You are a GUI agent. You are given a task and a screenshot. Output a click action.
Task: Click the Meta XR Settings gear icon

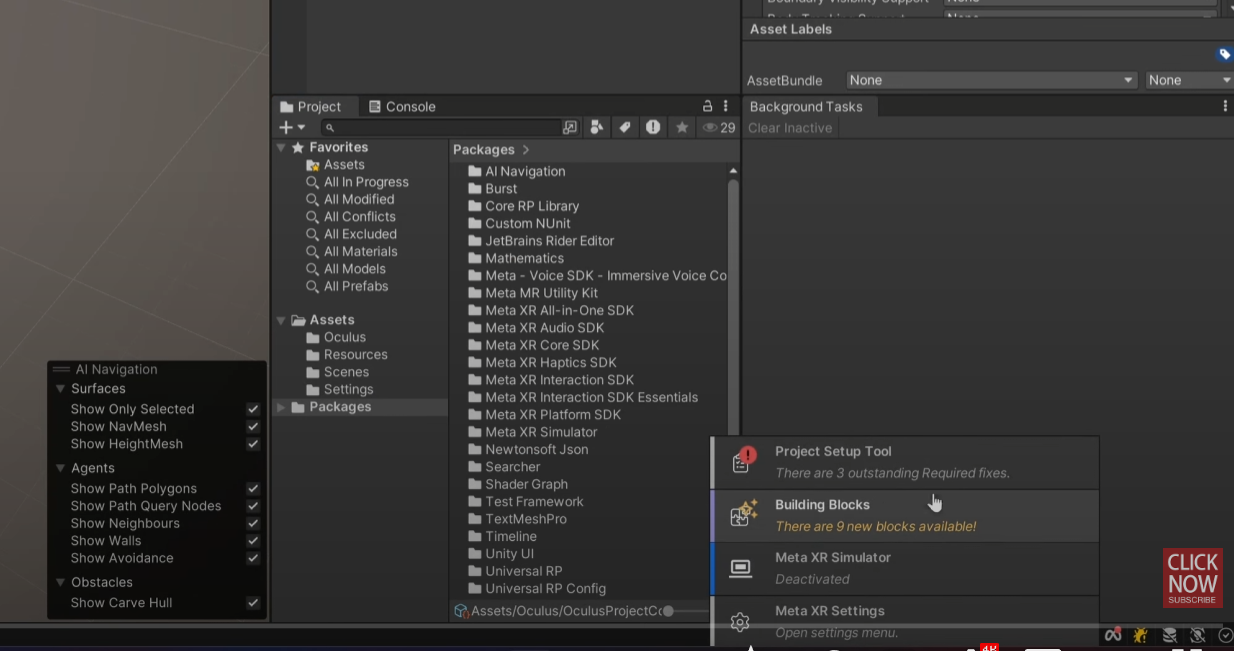point(740,622)
